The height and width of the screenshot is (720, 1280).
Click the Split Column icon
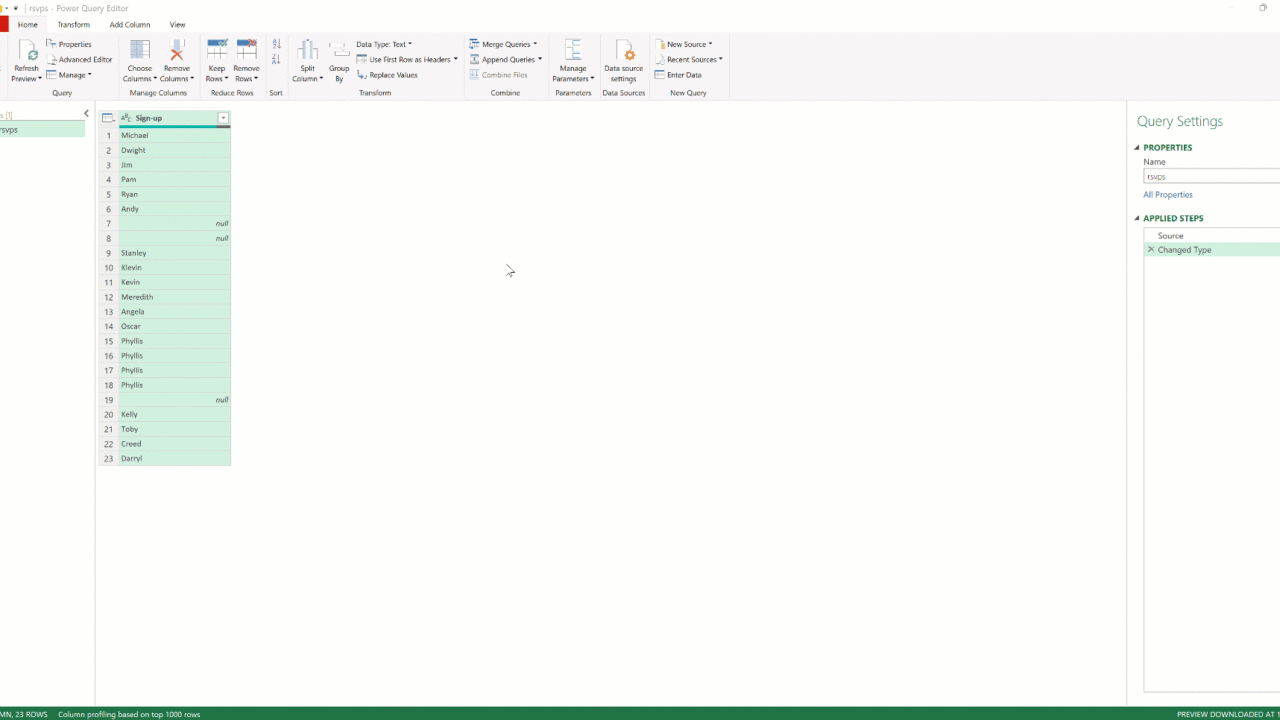point(308,51)
